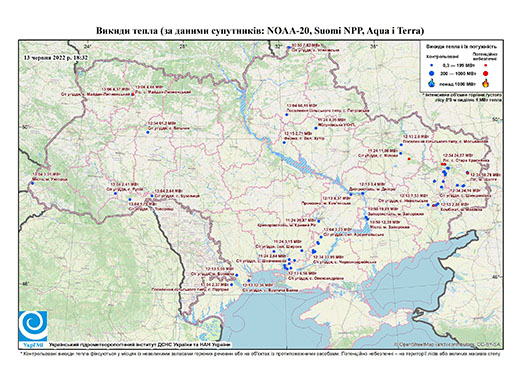Select the large red circle legend symbol

point(486,73)
